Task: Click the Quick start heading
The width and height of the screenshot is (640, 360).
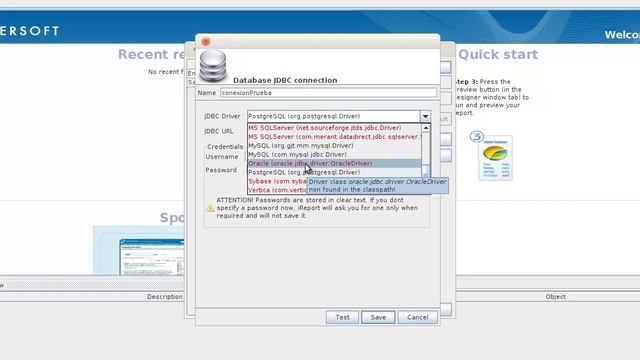Action: point(498,54)
